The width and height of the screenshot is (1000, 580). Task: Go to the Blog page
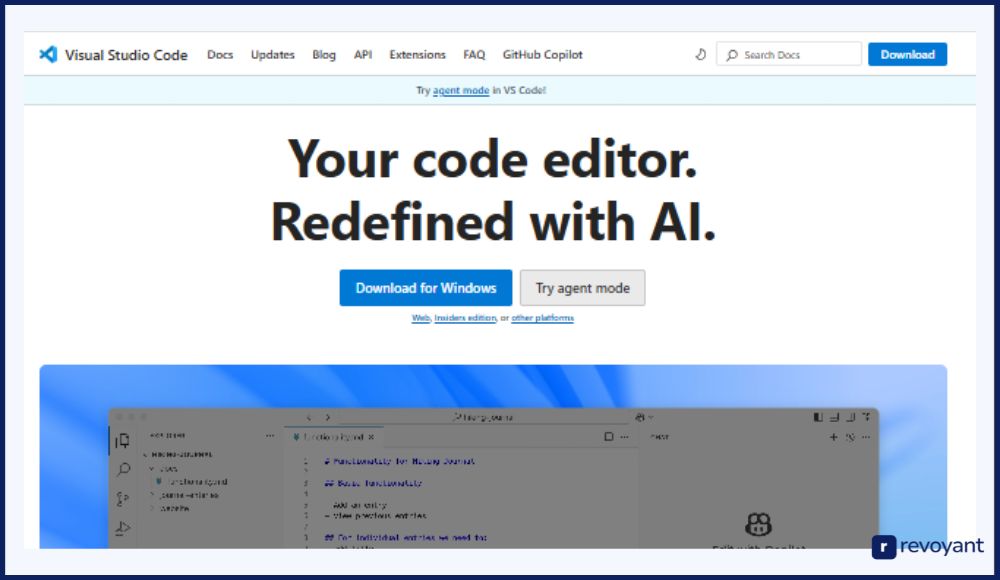pyautogui.click(x=324, y=55)
